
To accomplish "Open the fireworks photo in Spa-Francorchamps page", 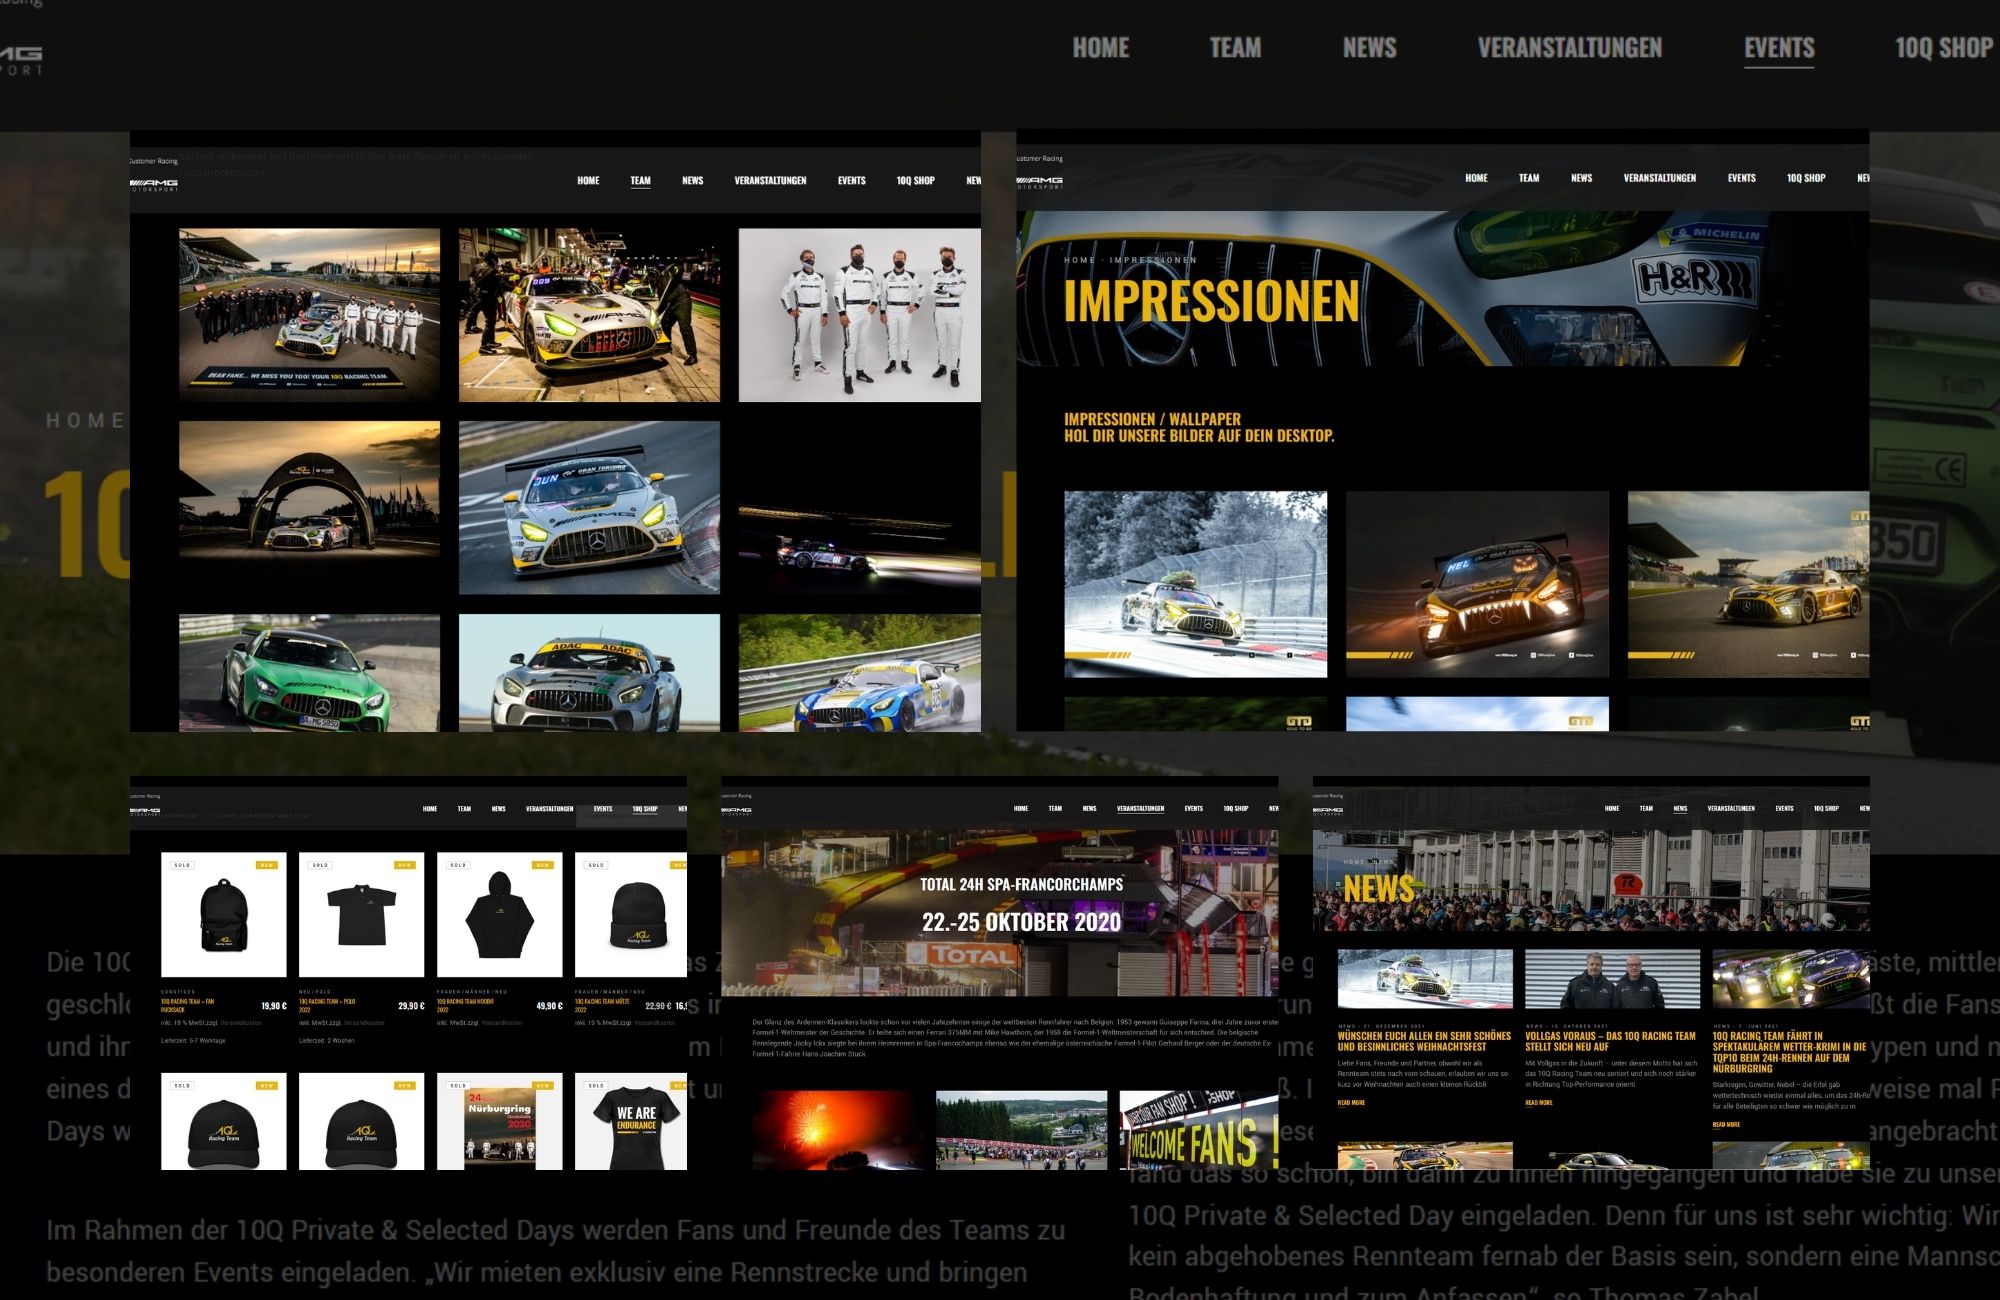I will coord(838,1129).
